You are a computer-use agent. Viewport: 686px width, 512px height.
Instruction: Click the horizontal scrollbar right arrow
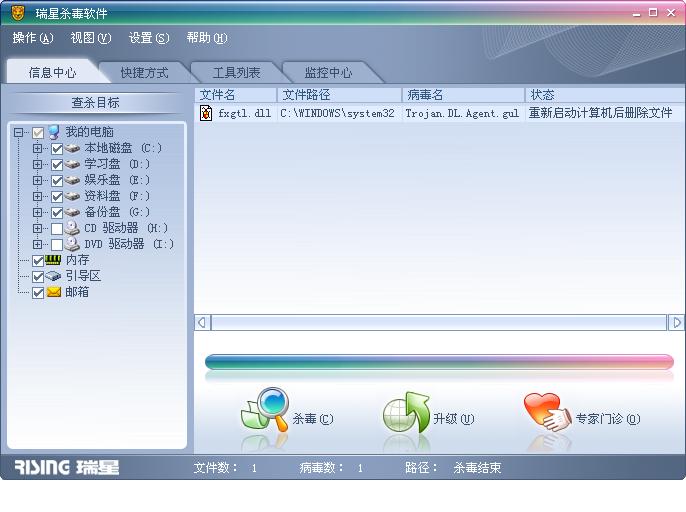[676, 323]
